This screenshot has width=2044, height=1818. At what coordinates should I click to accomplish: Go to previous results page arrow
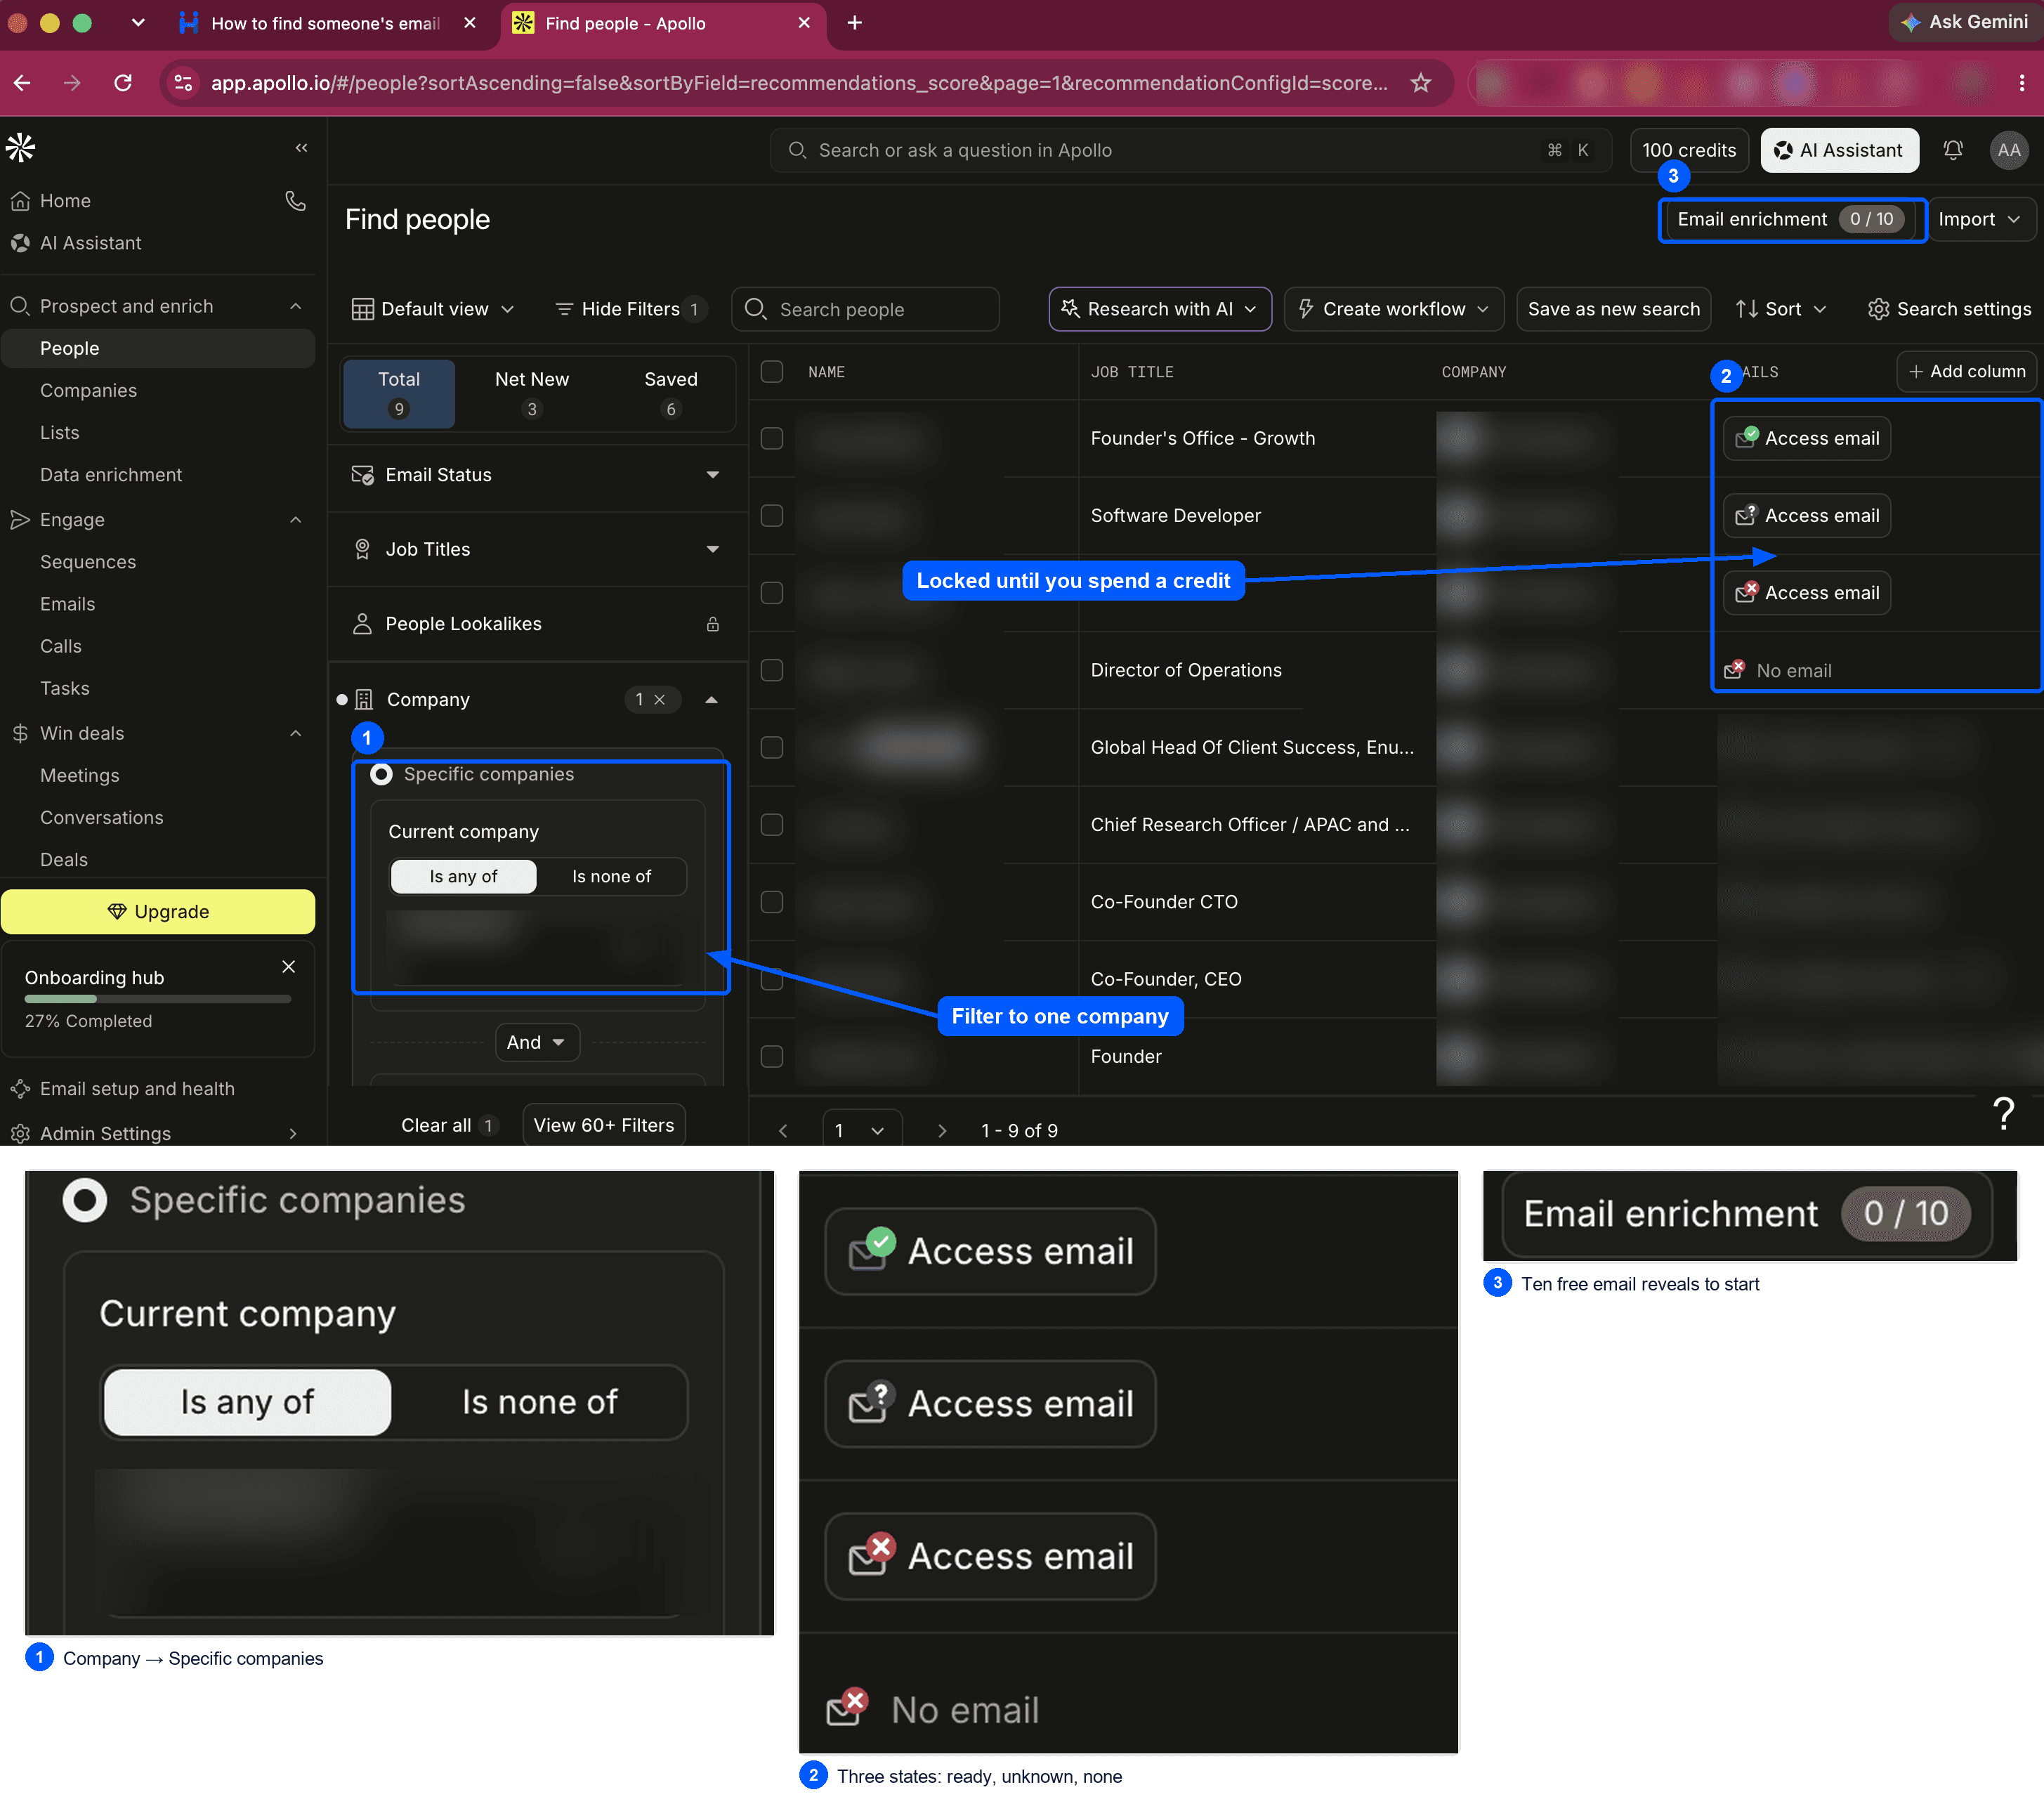click(783, 1131)
